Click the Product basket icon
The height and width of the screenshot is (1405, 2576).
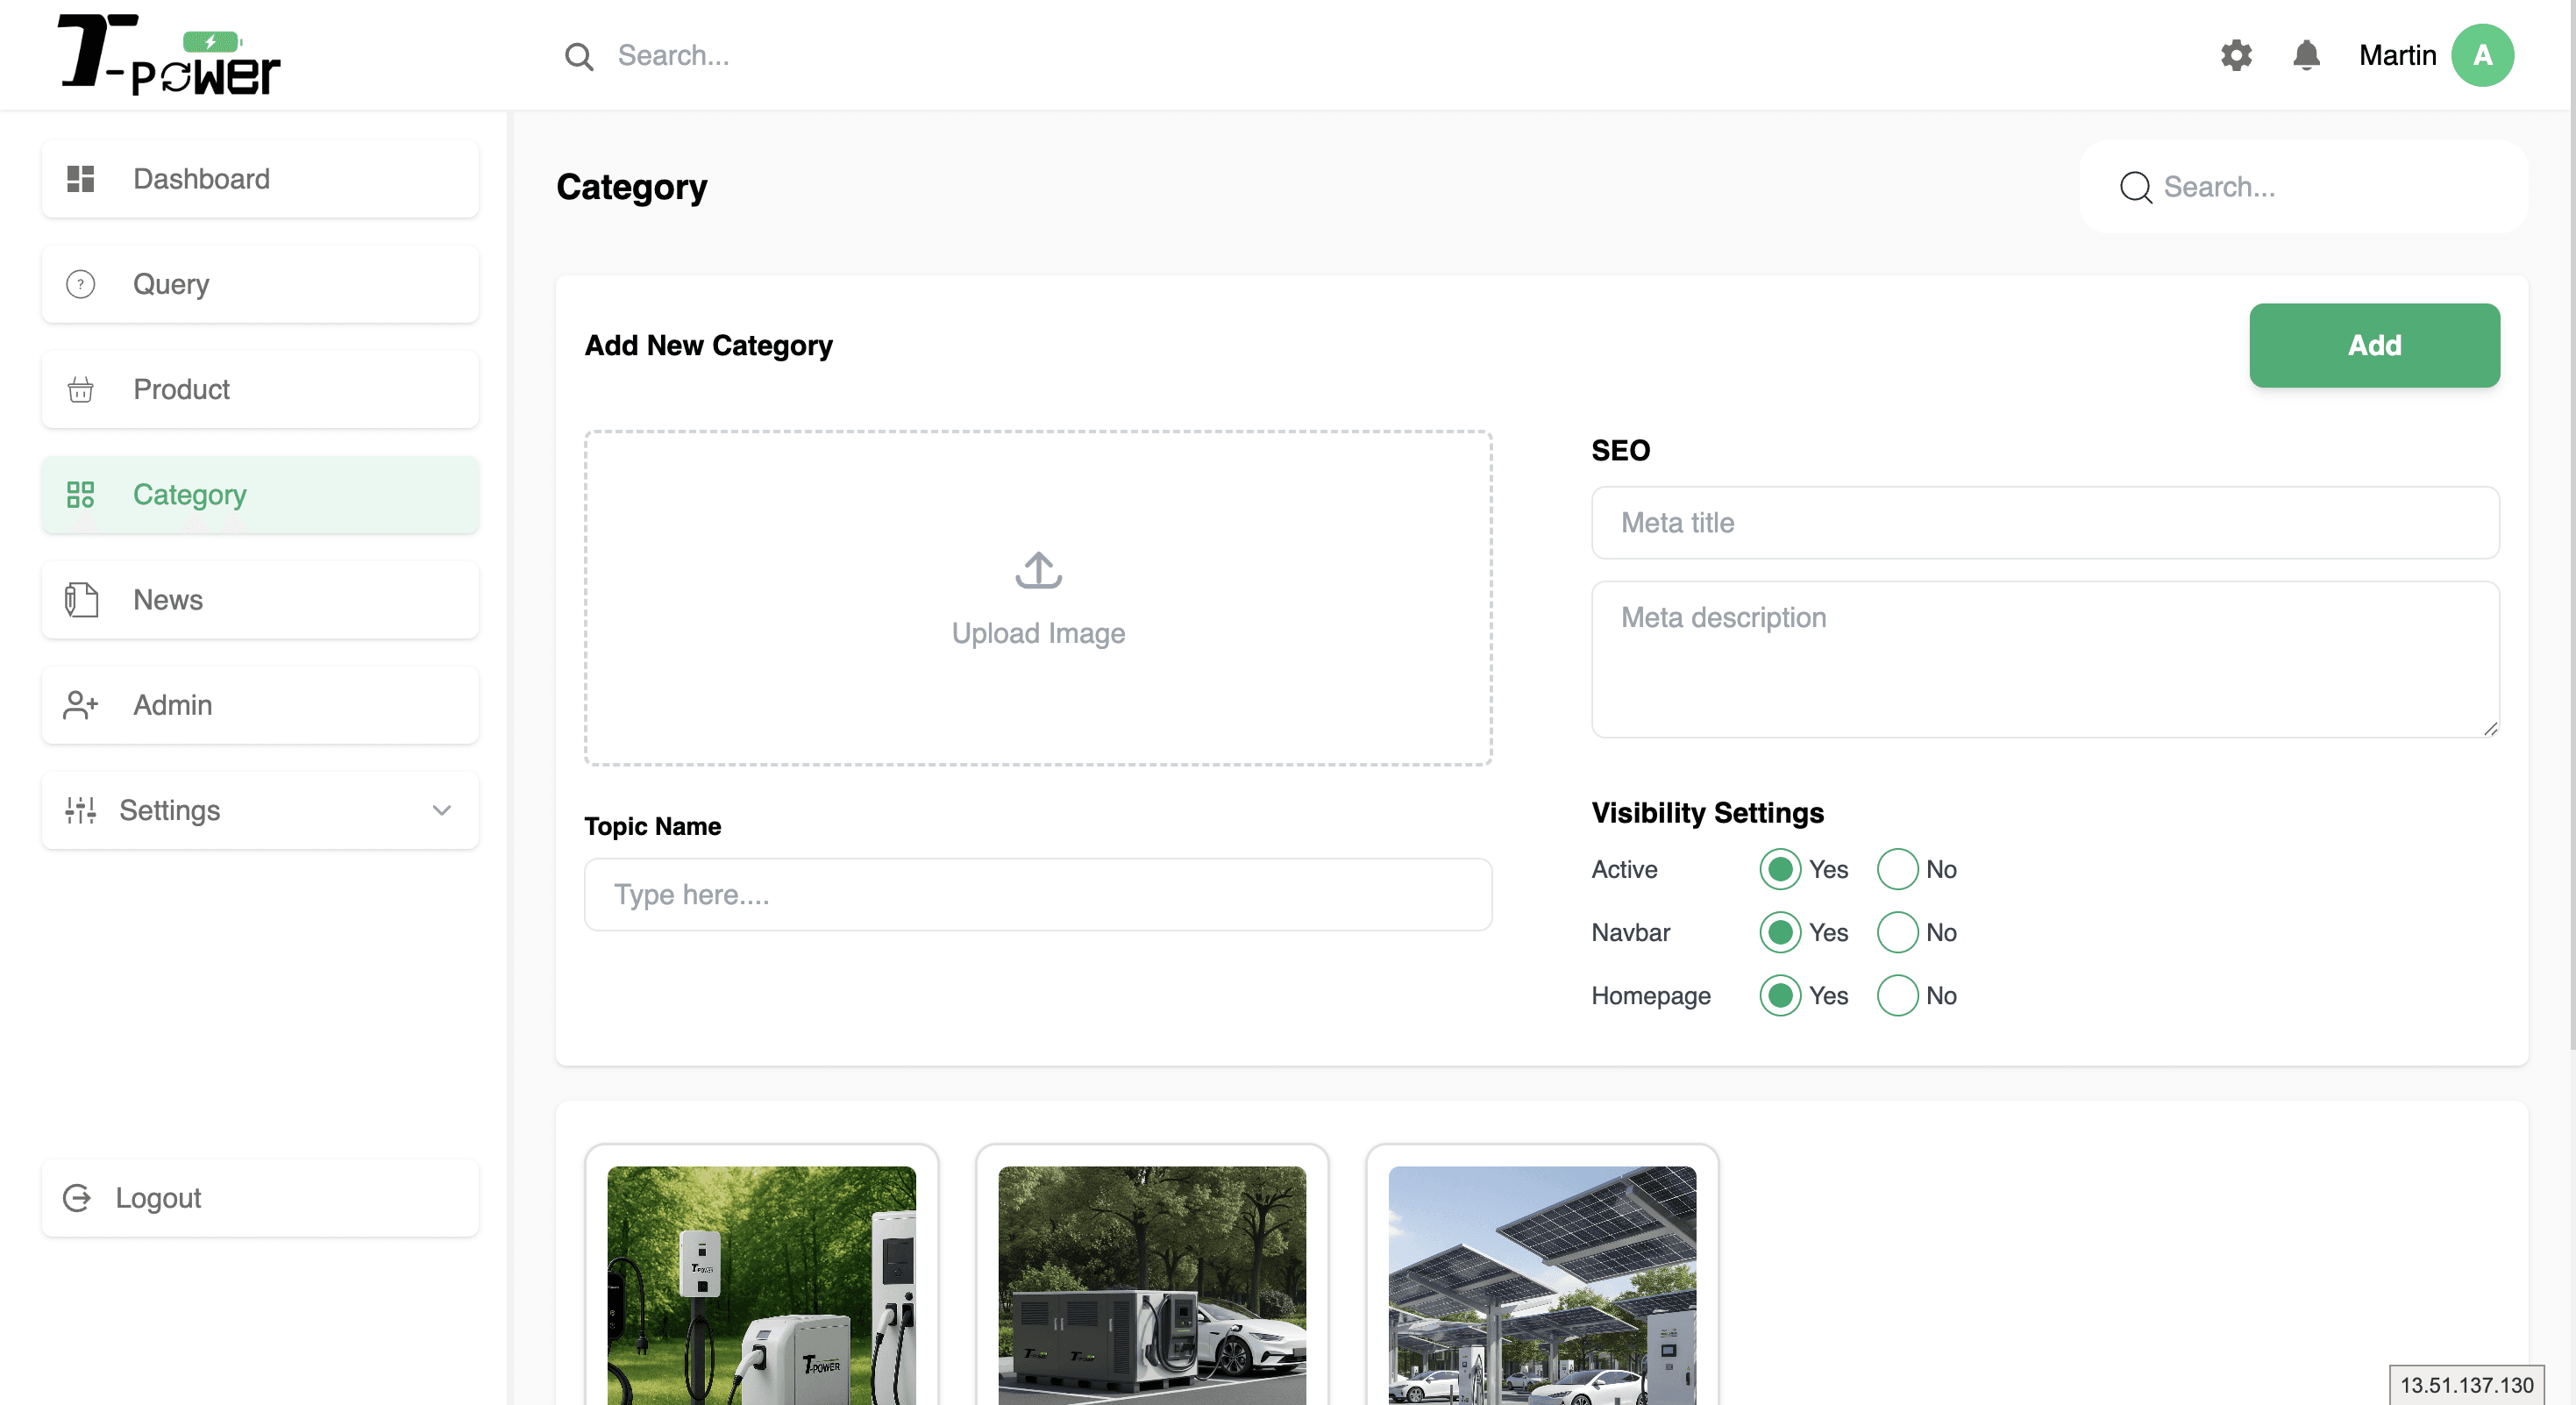(80, 389)
